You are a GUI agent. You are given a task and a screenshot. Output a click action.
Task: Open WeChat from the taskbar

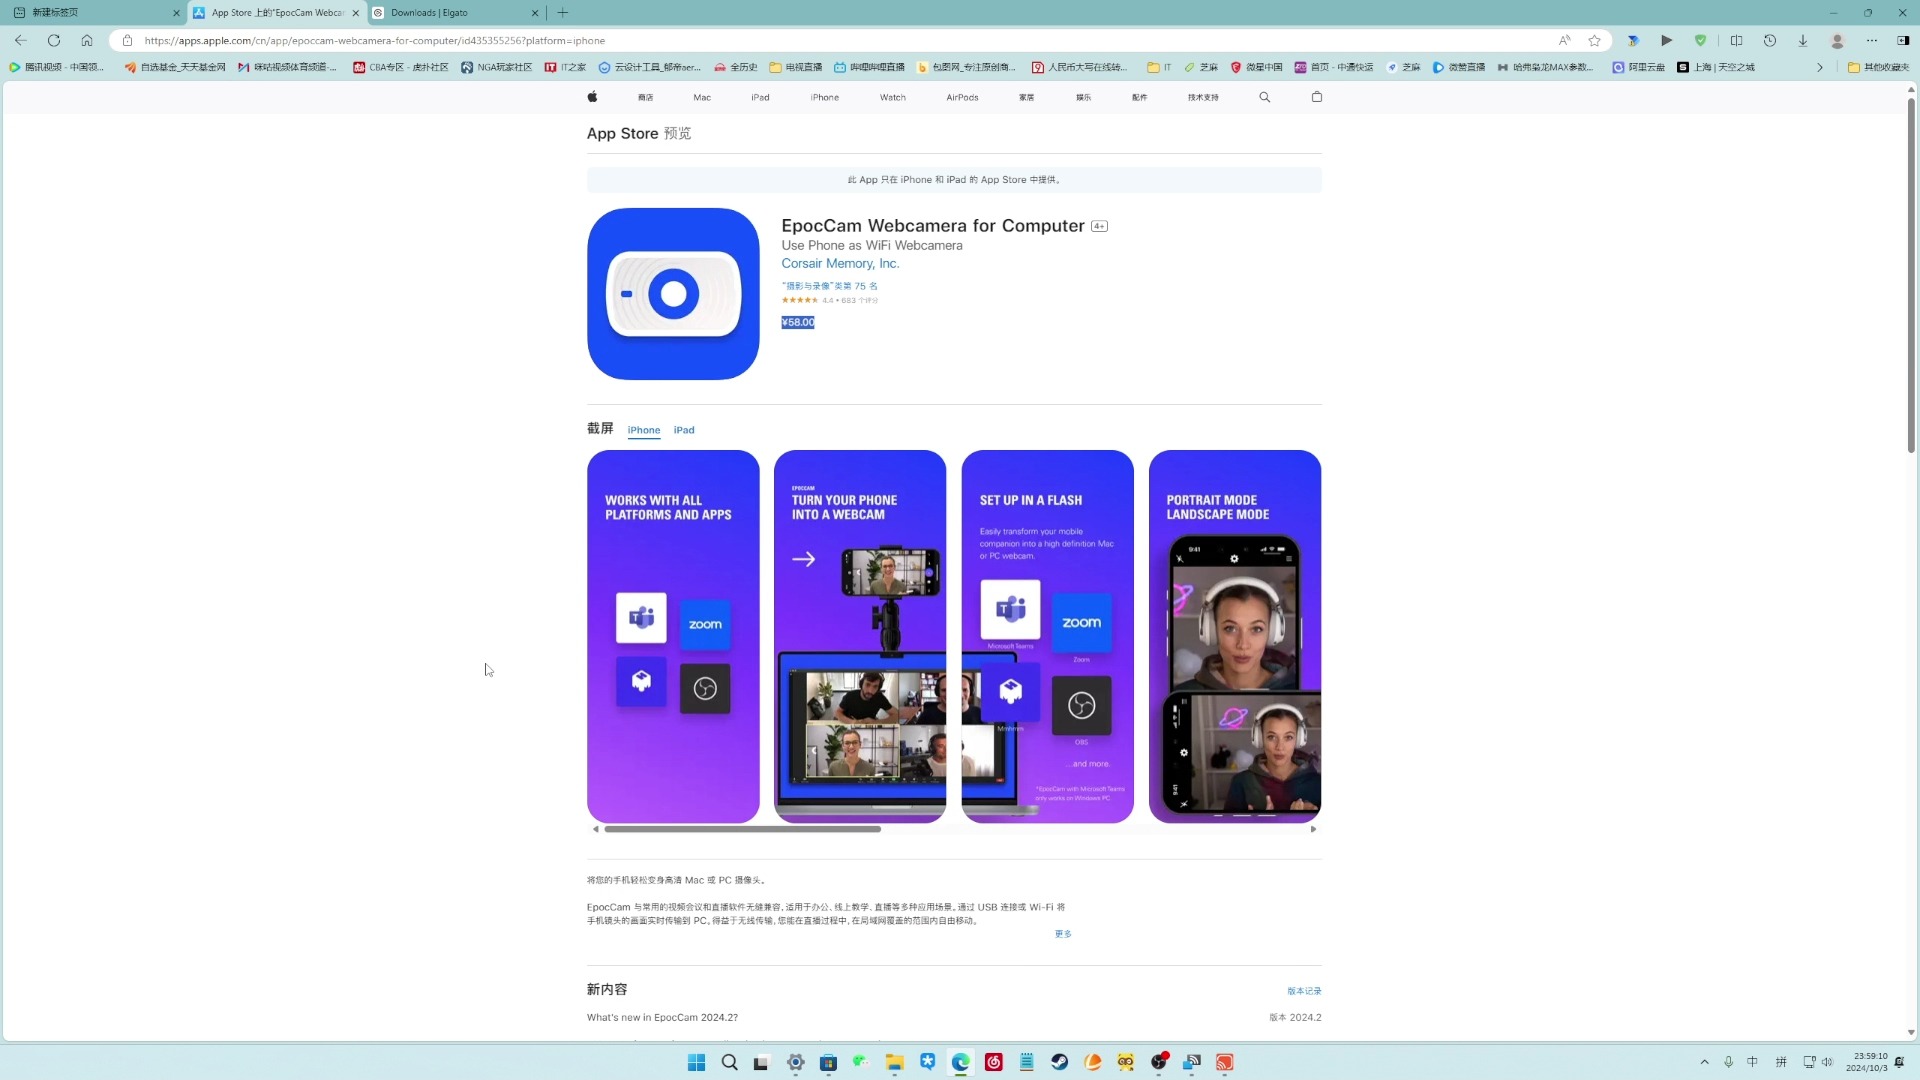(x=861, y=1062)
